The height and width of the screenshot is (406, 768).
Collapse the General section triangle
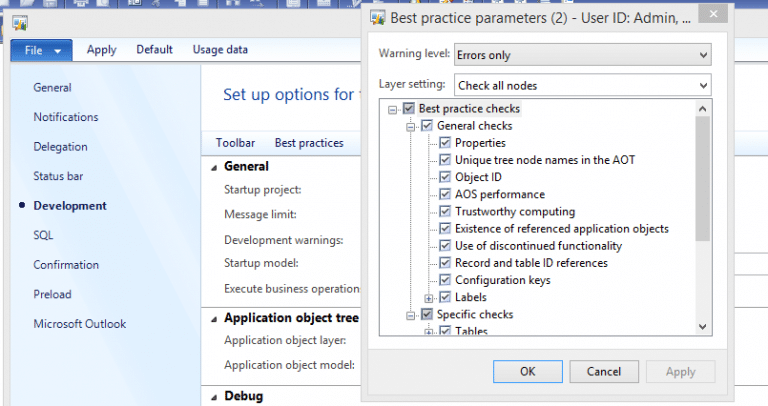tap(215, 168)
